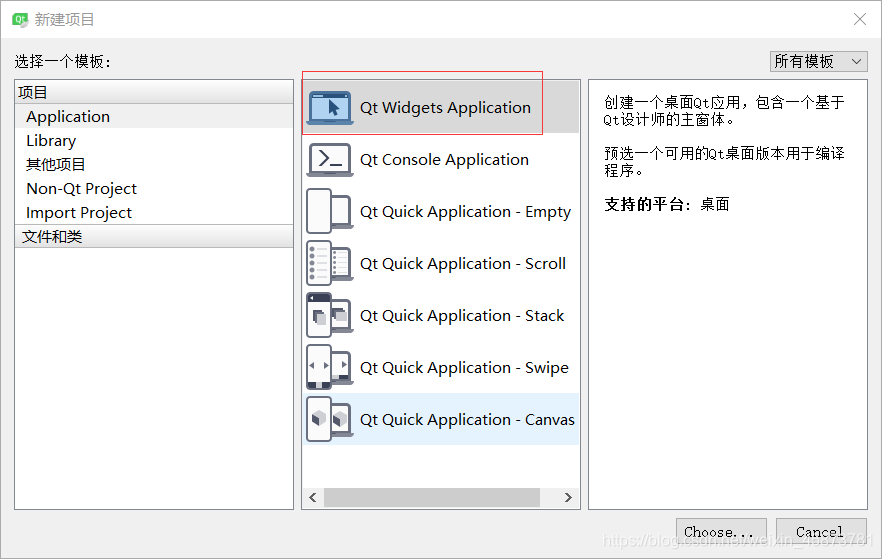882x559 pixels.
Task: Open the 所有模板 filter dropdown
Action: [x=818, y=61]
